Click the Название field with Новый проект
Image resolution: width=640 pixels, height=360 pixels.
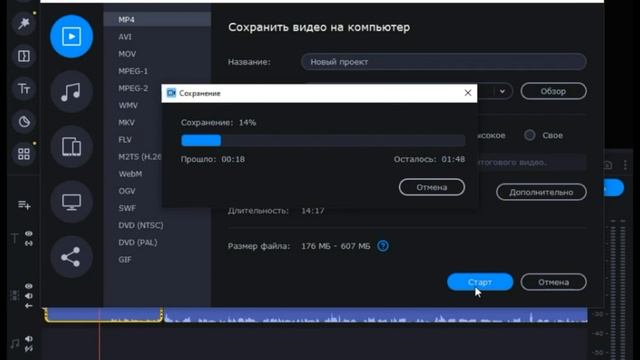(x=444, y=62)
